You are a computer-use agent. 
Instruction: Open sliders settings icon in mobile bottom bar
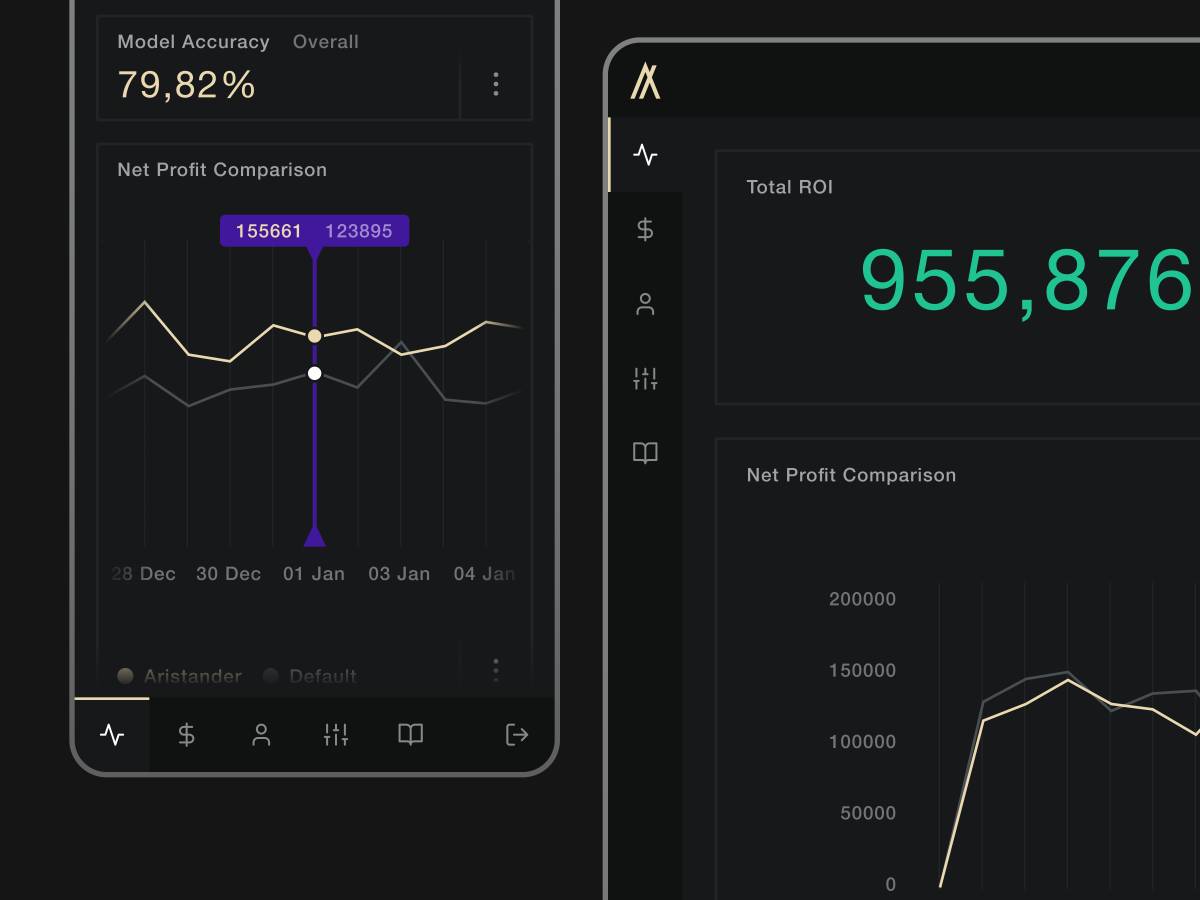(336, 735)
